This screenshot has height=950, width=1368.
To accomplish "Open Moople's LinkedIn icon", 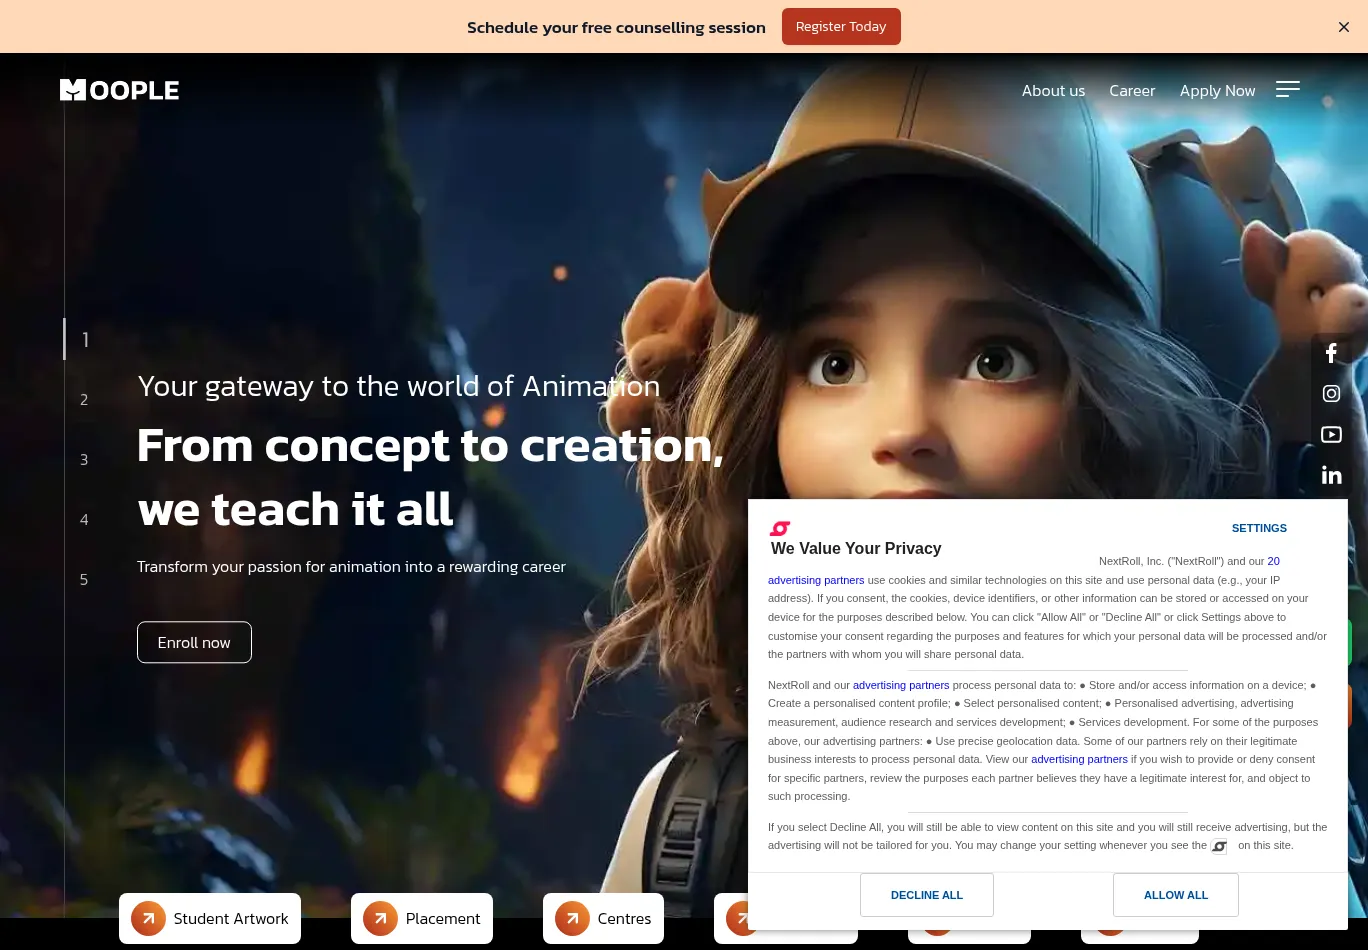I will pyautogui.click(x=1331, y=475).
